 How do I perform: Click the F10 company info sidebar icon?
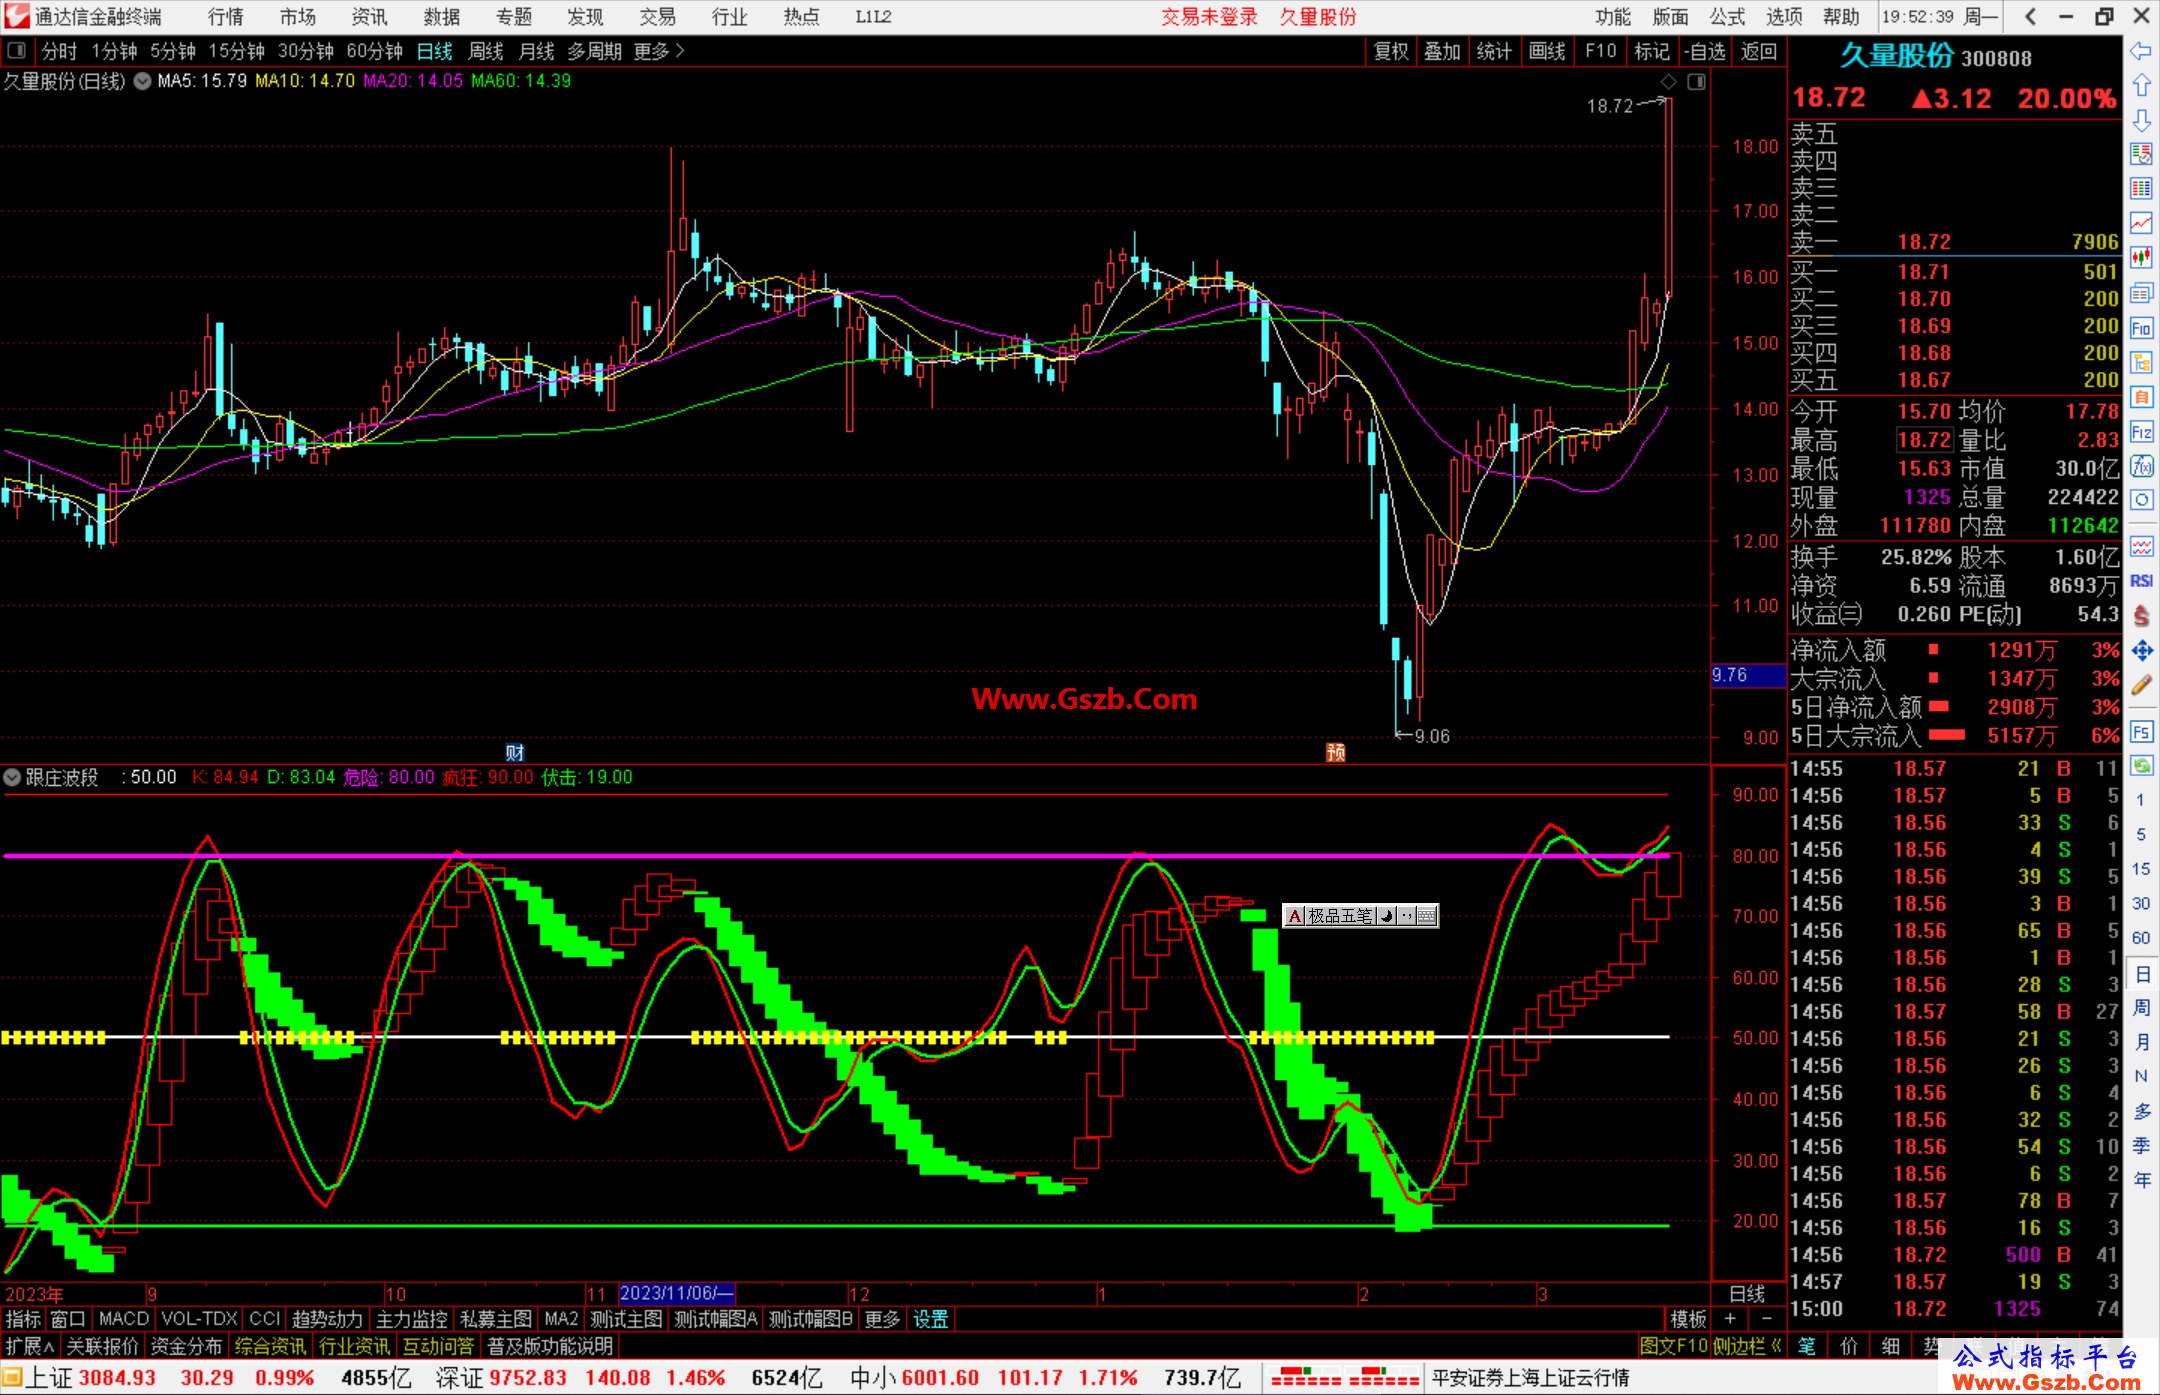(x=2141, y=328)
